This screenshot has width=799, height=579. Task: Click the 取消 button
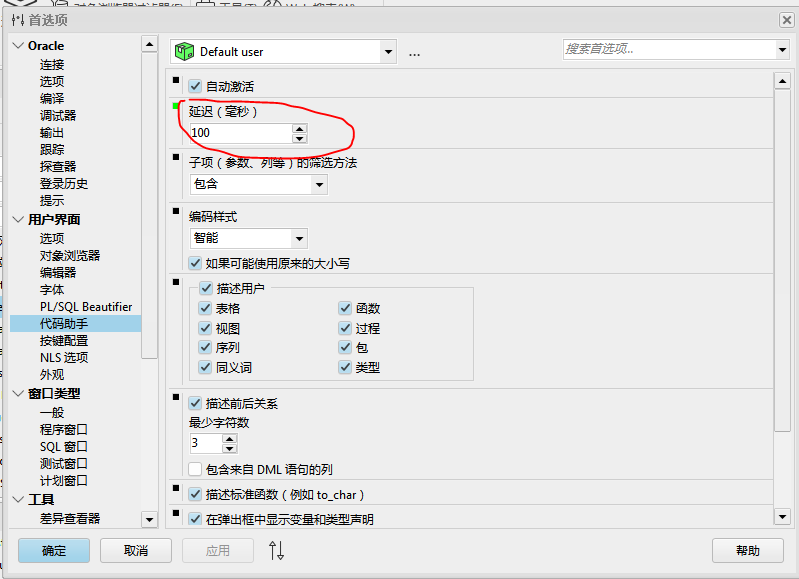pyautogui.click(x=136, y=550)
